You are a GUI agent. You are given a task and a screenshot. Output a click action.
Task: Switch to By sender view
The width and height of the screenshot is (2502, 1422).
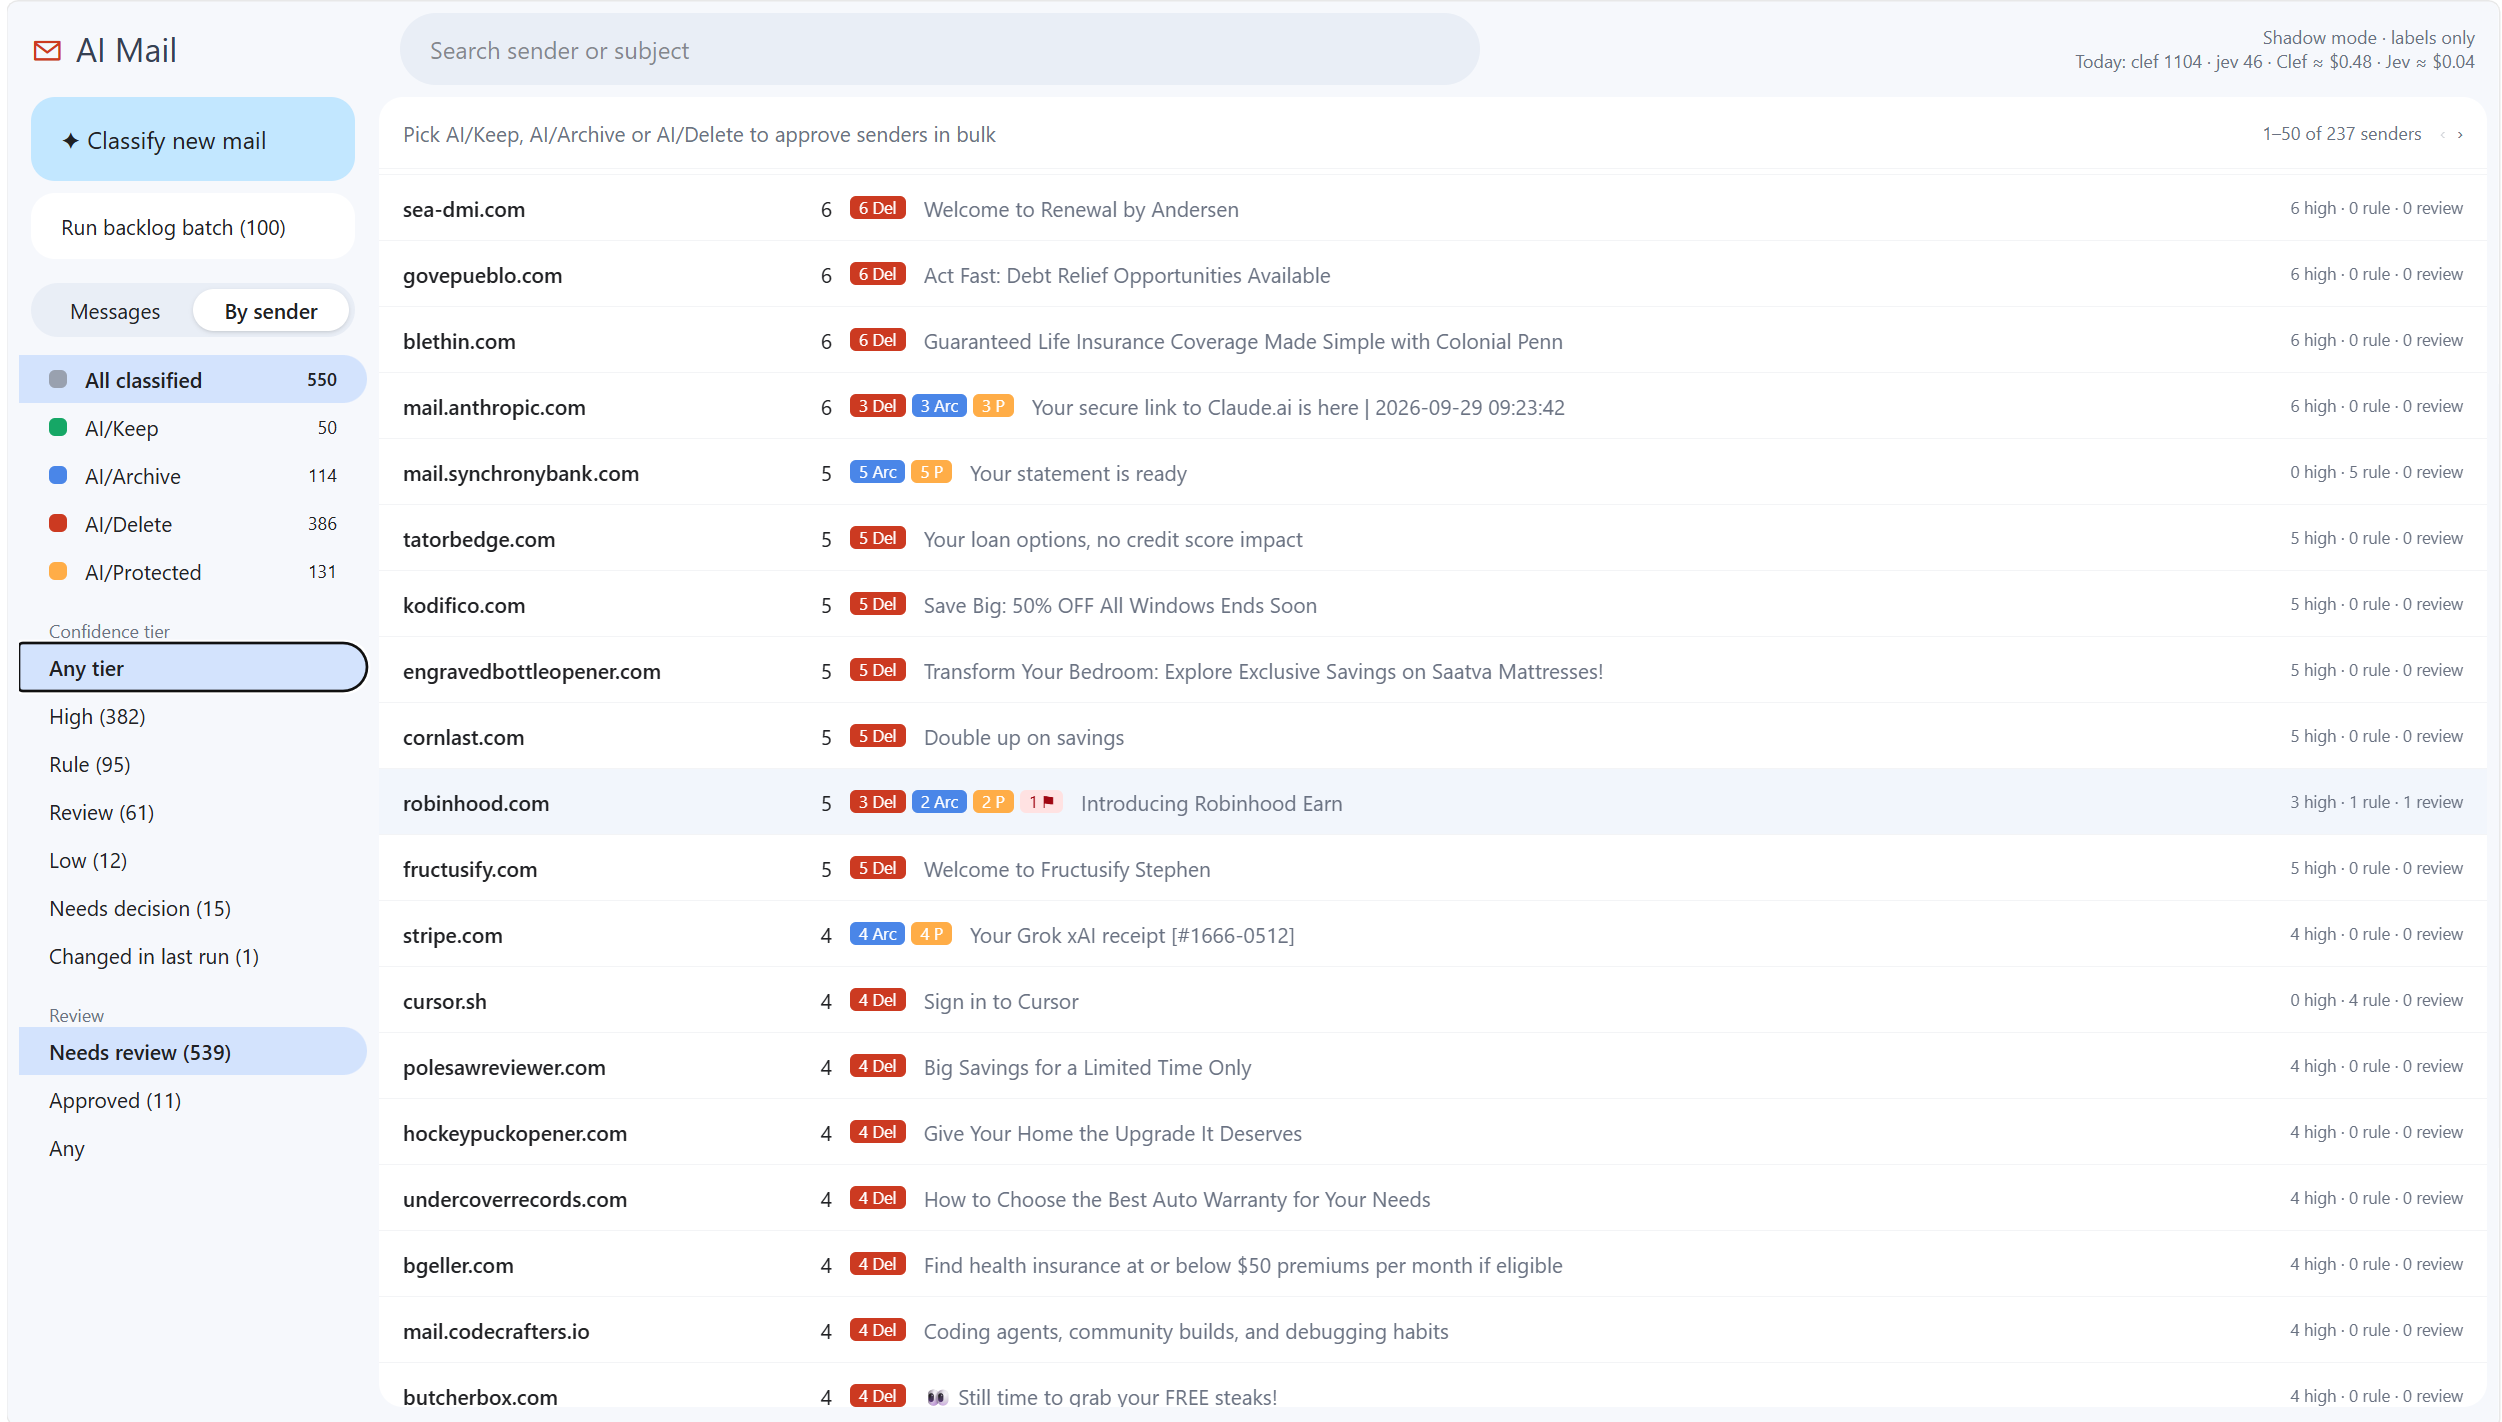[271, 311]
